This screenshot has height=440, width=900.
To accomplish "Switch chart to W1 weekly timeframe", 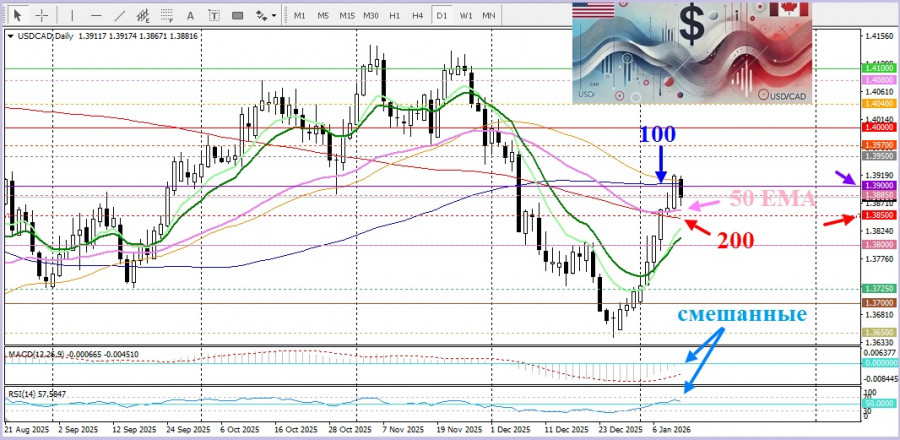I will 465,16.
